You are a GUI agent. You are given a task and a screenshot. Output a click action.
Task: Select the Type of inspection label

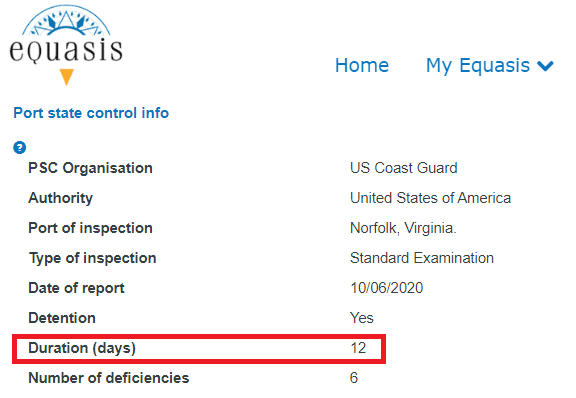tap(93, 258)
